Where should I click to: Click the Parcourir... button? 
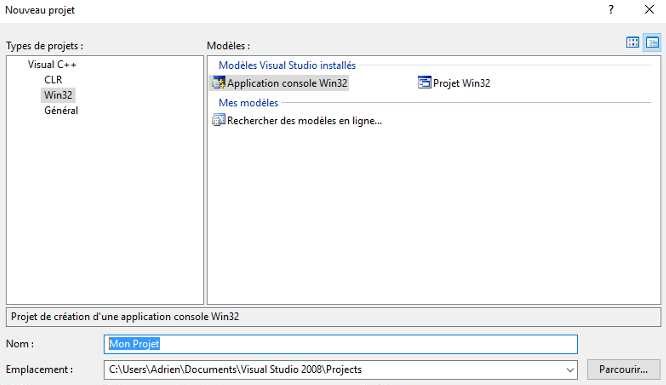[624, 369]
